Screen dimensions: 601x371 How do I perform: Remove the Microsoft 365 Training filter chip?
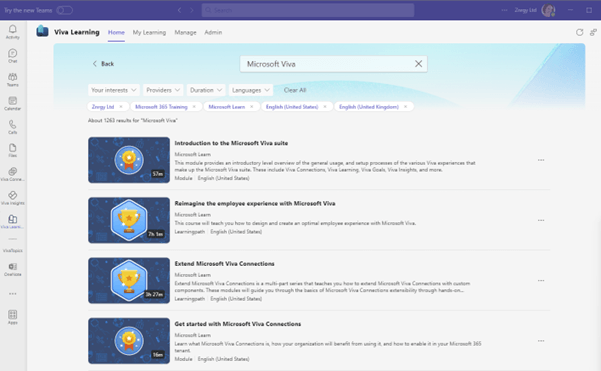coord(194,107)
